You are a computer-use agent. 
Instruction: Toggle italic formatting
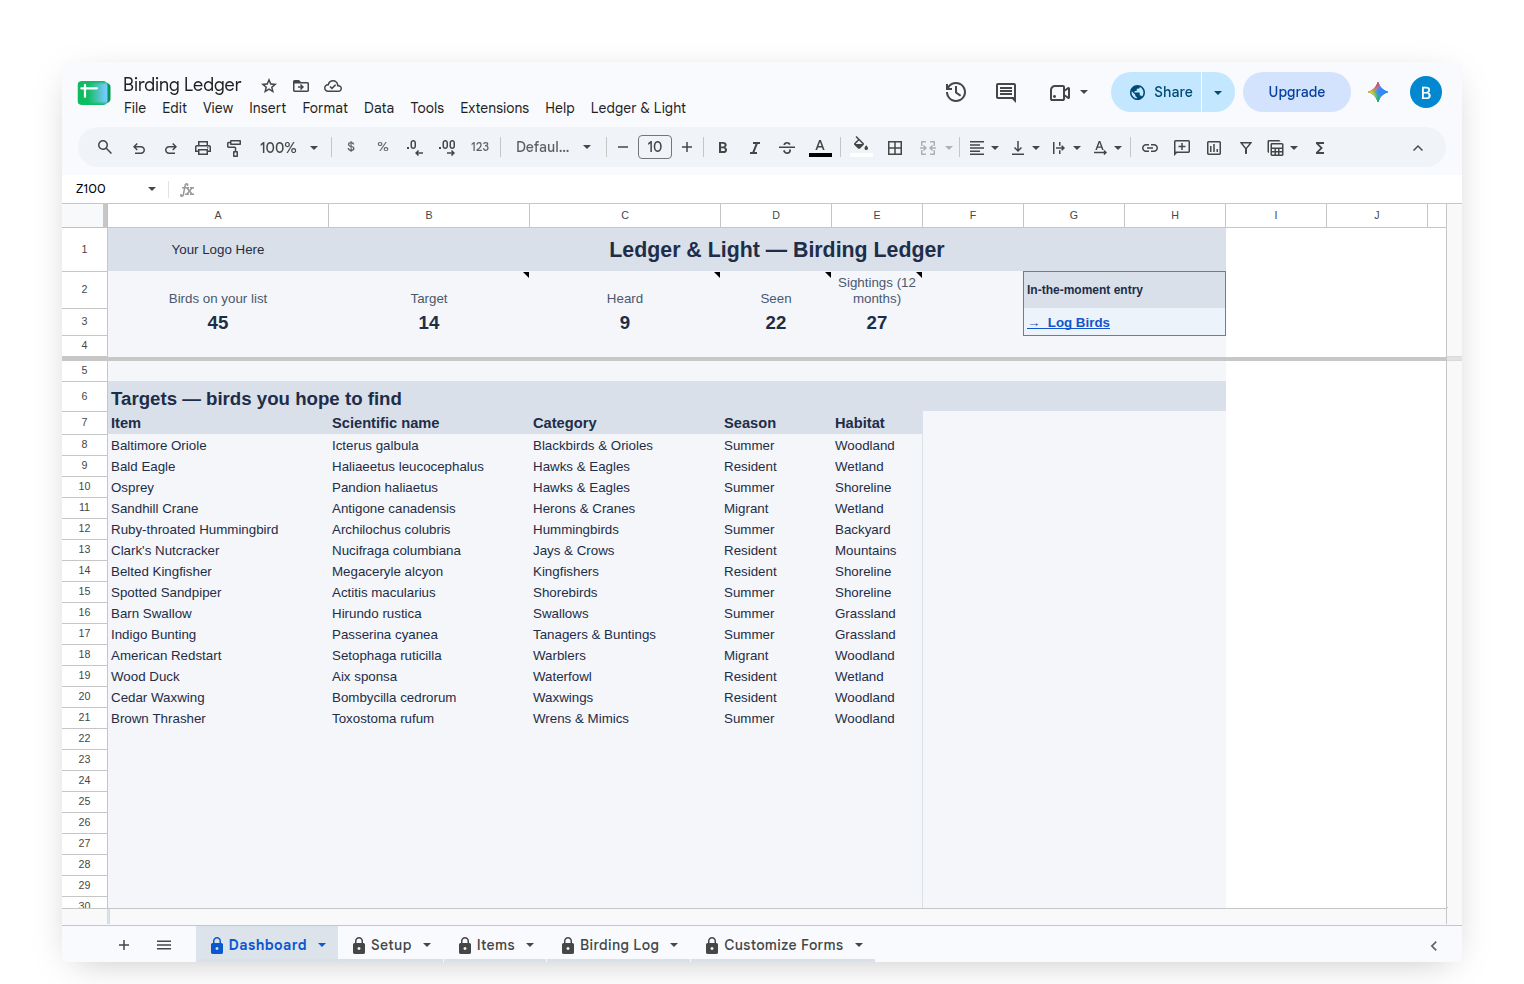(755, 148)
